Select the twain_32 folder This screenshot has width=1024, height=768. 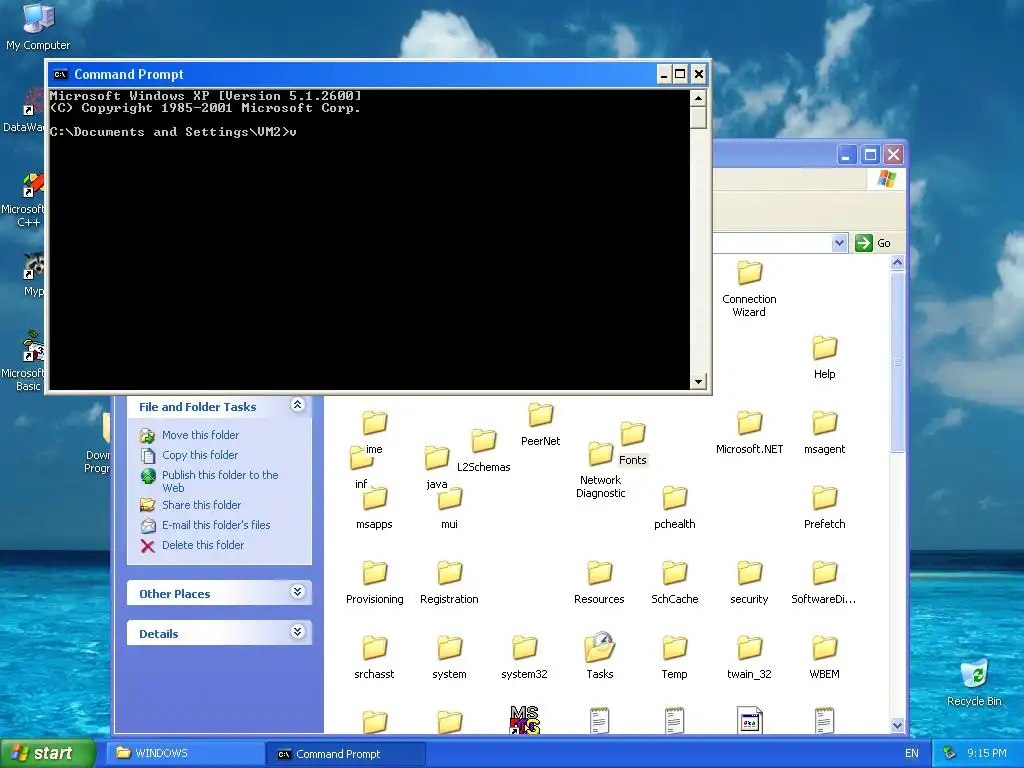point(749,658)
